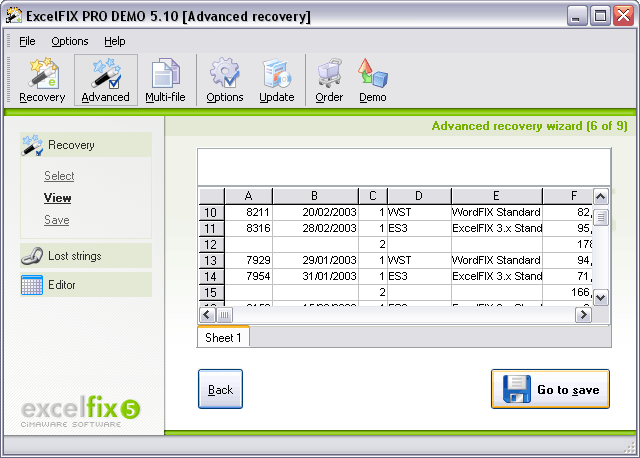Image resolution: width=640 pixels, height=458 pixels.
Task: Select row 13 header
Action: [x=211, y=260]
